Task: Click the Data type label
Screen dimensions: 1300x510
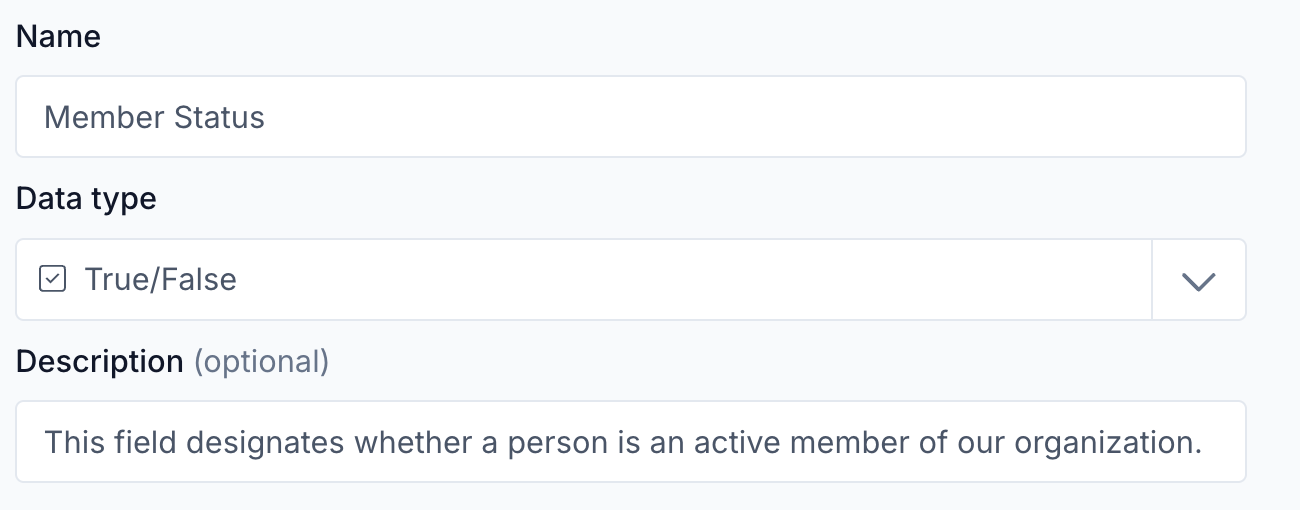Action: coord(86,198)
